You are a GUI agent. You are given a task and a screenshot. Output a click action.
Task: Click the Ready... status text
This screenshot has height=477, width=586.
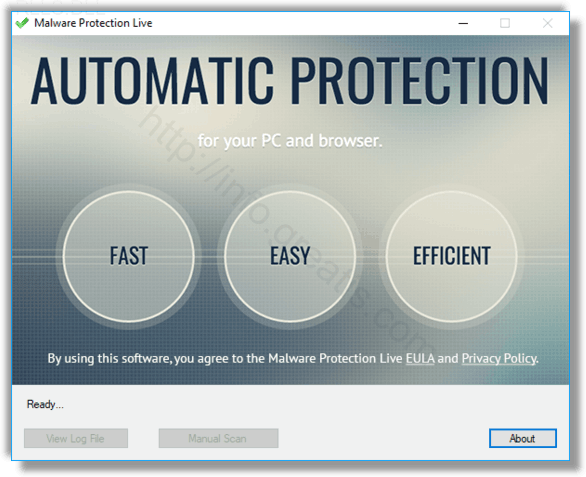coord(45,404)
